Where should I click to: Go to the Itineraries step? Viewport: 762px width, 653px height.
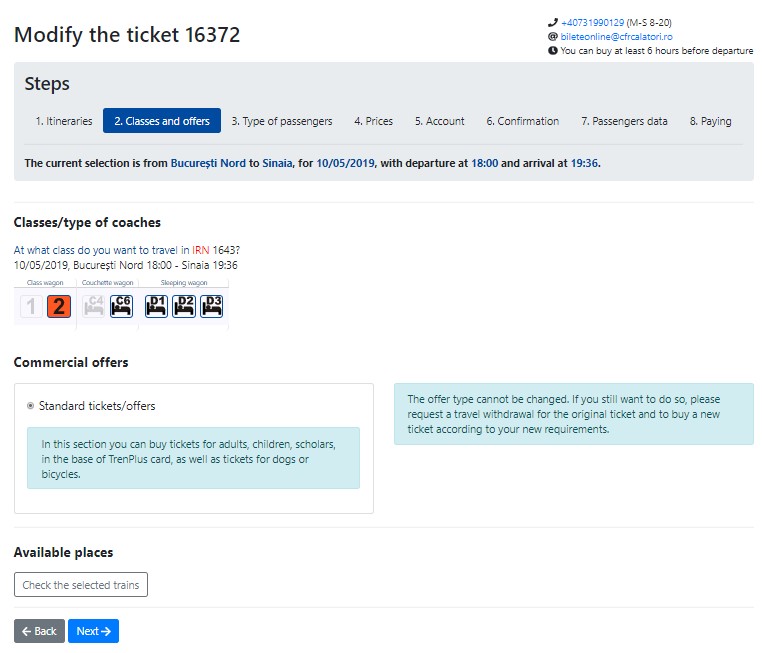click(x=64, y=121)
